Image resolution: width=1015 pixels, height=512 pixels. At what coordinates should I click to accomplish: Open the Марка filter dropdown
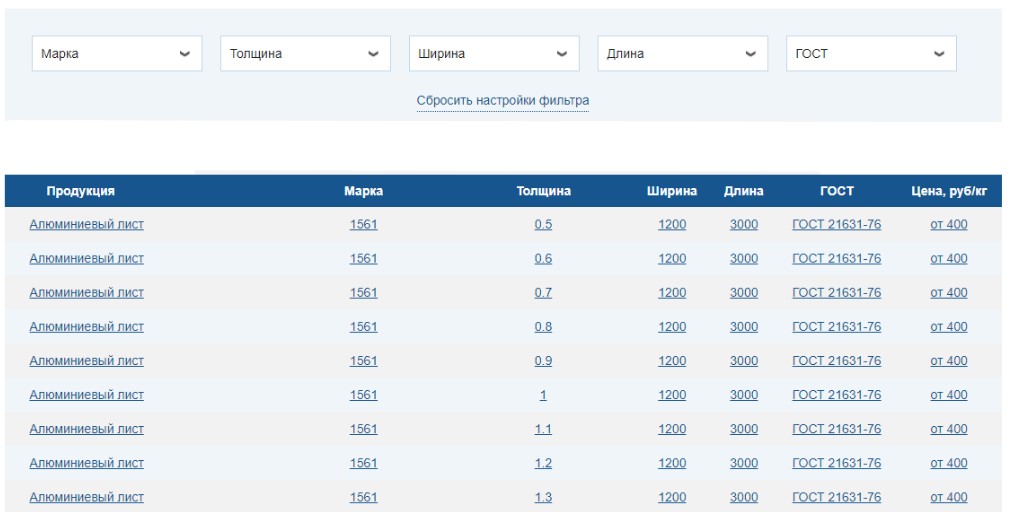(x=117, y=54)
